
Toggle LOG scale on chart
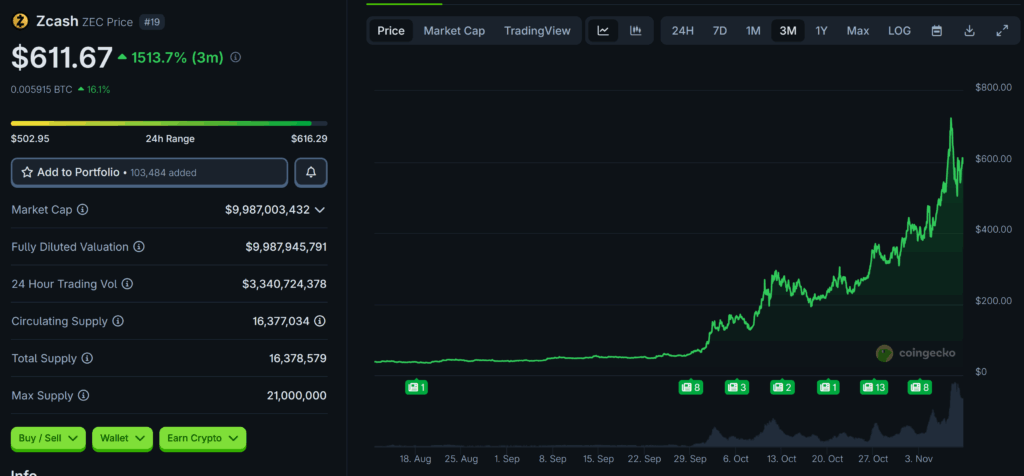point(899,31)
